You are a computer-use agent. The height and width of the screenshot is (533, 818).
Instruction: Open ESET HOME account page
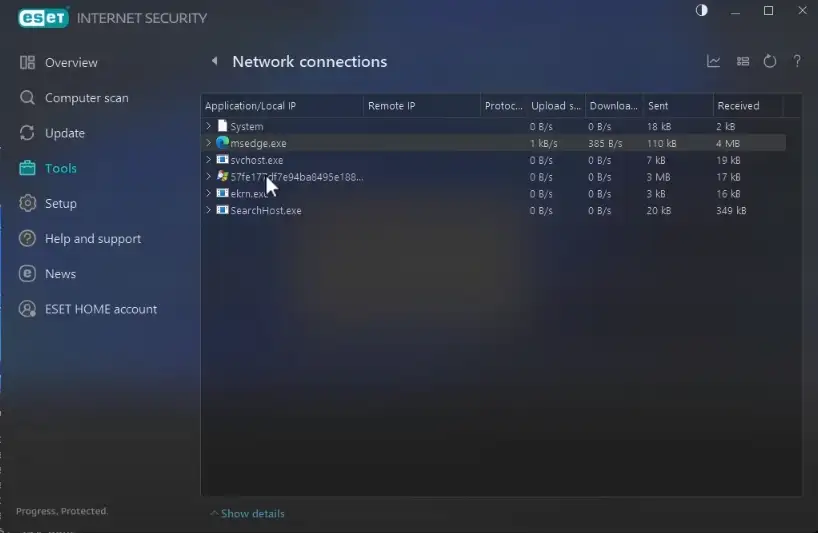(100, 310)
